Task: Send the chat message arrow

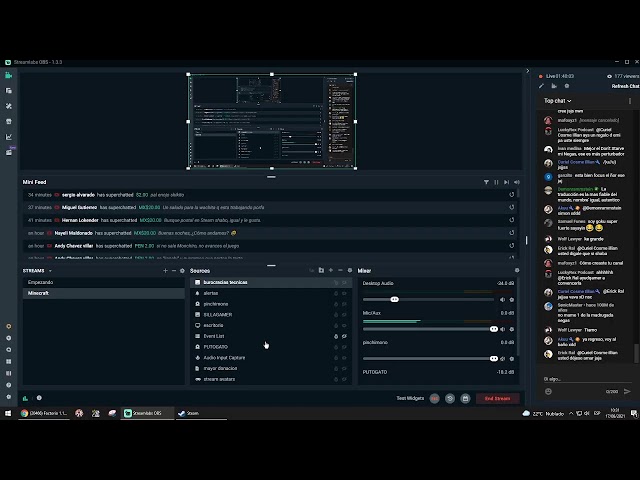Action: pyautogui.click(x=627, y=391)
